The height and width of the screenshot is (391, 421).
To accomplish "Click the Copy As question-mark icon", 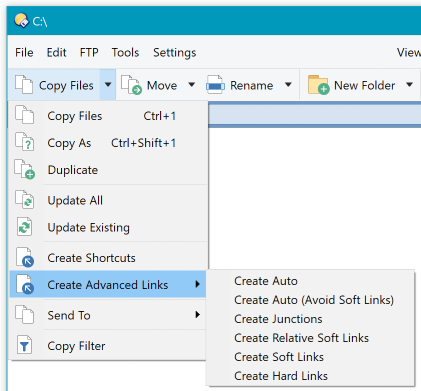I will click(25, 142).
